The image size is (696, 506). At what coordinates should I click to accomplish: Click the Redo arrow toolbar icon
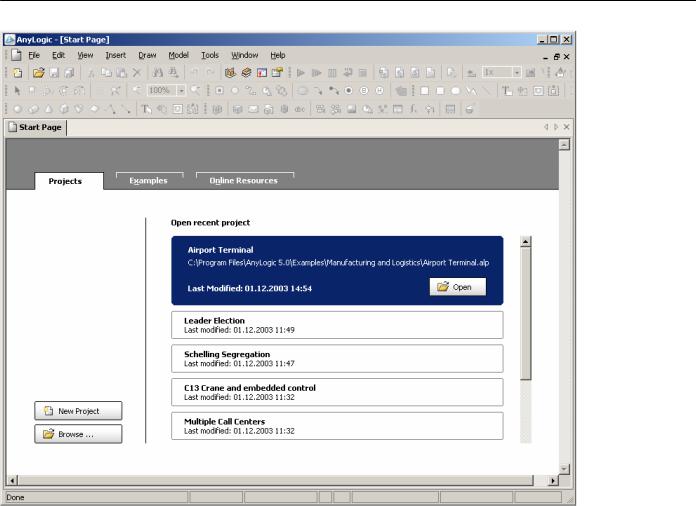tap(210, 73)
